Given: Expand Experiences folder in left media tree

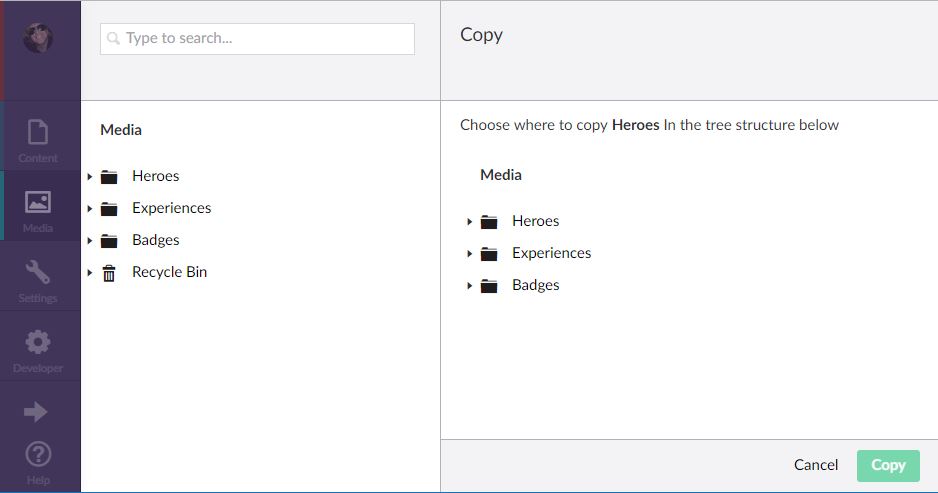Looking at the screenshot, I should click(90, 209).
